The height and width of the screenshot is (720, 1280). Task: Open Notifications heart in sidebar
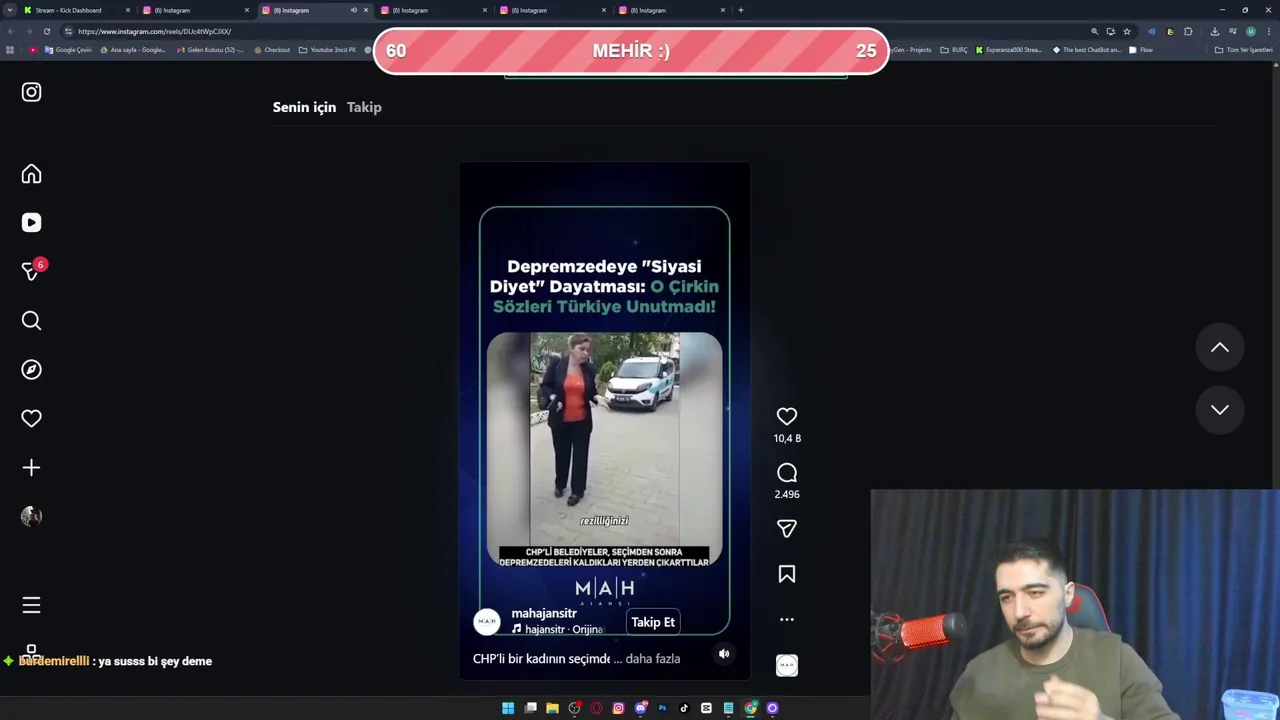[x=31, y=419]
